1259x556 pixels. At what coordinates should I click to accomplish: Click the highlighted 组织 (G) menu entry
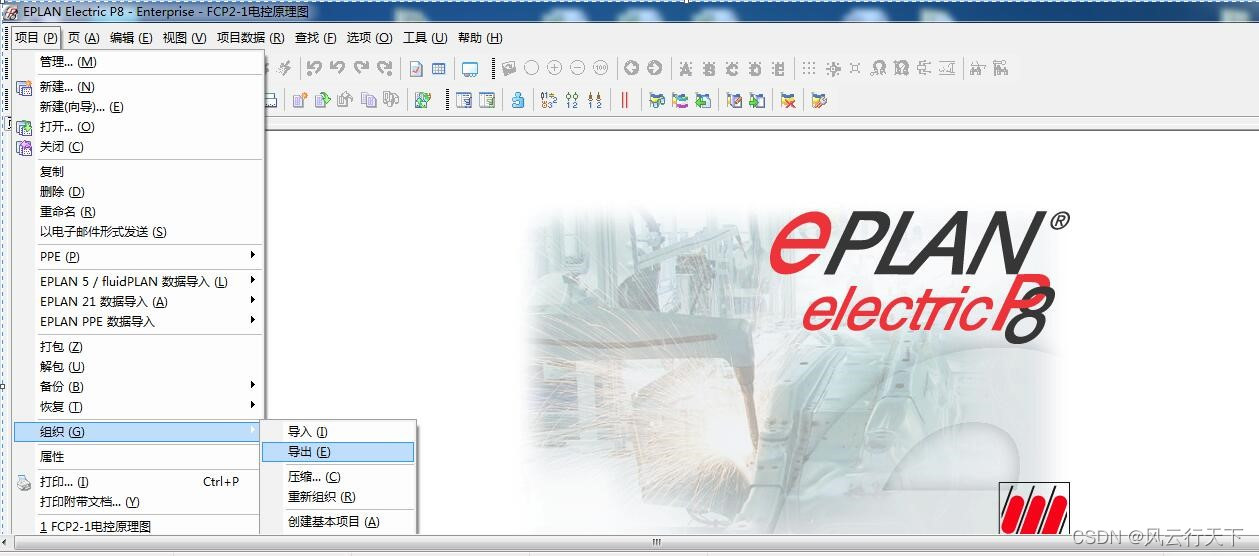[x=137, y=431]
